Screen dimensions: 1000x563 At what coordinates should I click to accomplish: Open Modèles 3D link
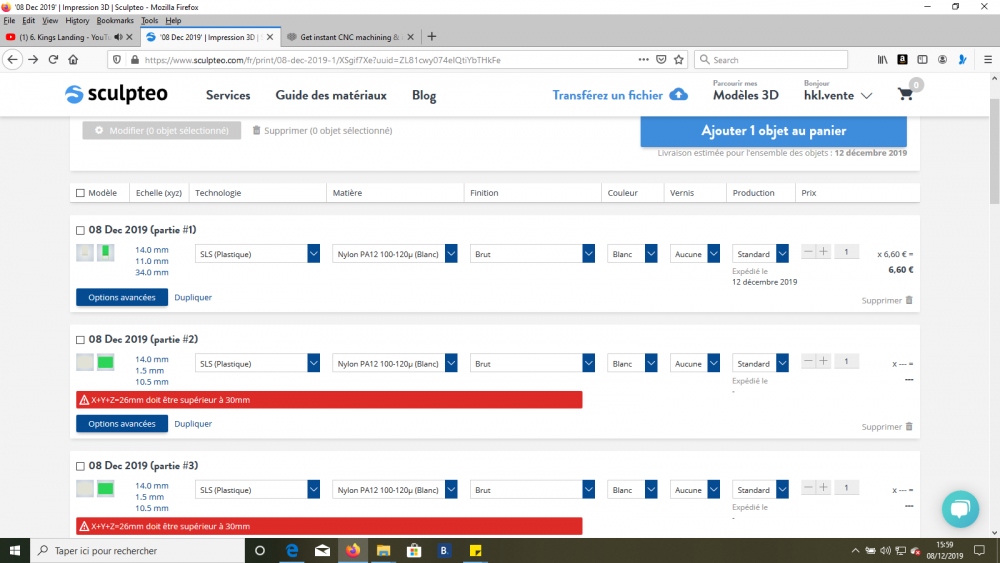pos(746,95)
